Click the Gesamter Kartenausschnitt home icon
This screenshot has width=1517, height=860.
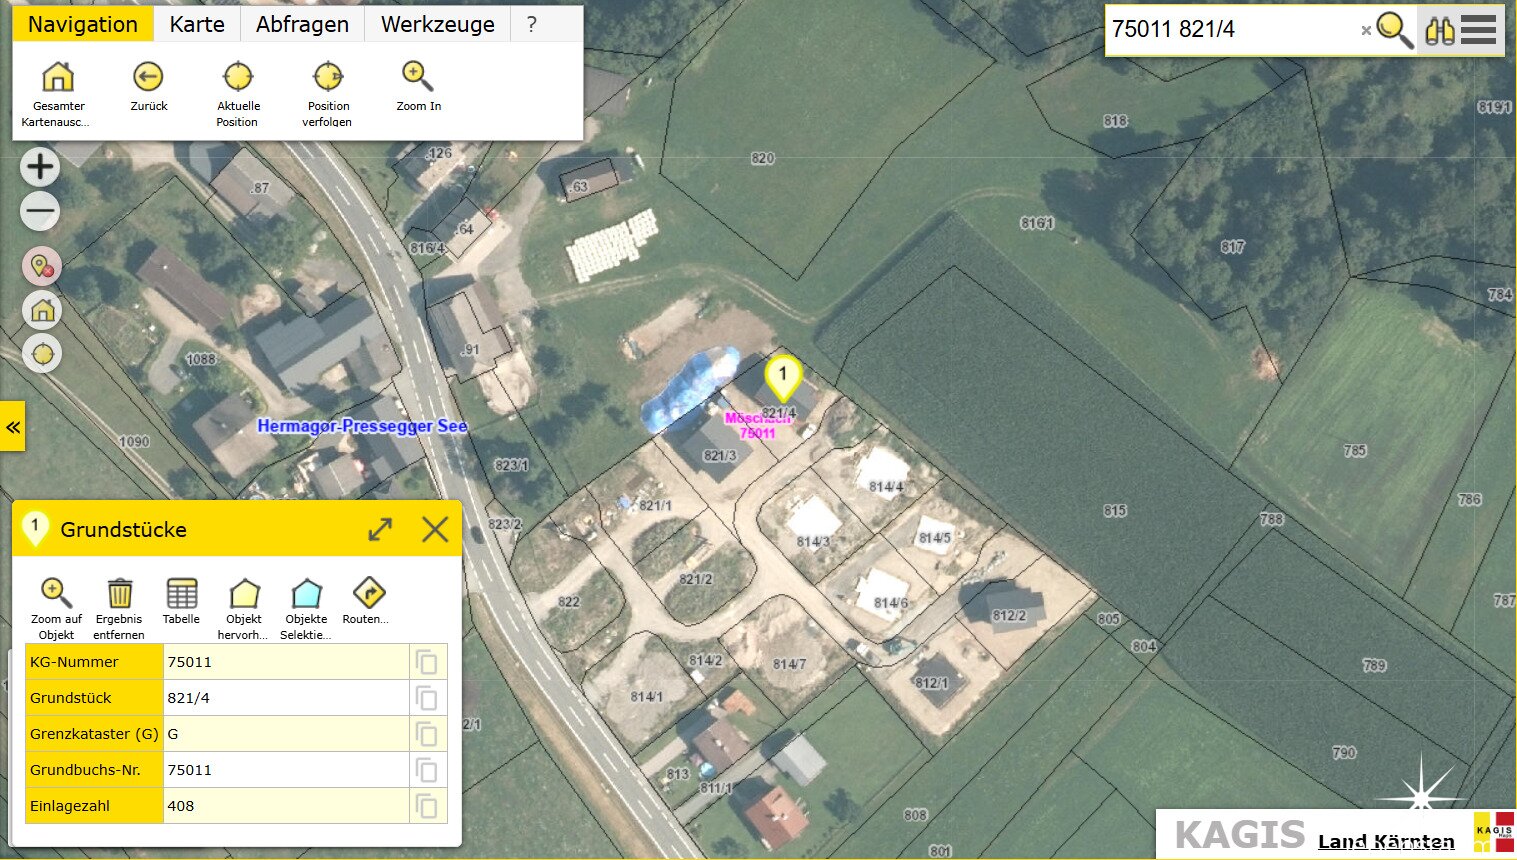pos(58,78)
